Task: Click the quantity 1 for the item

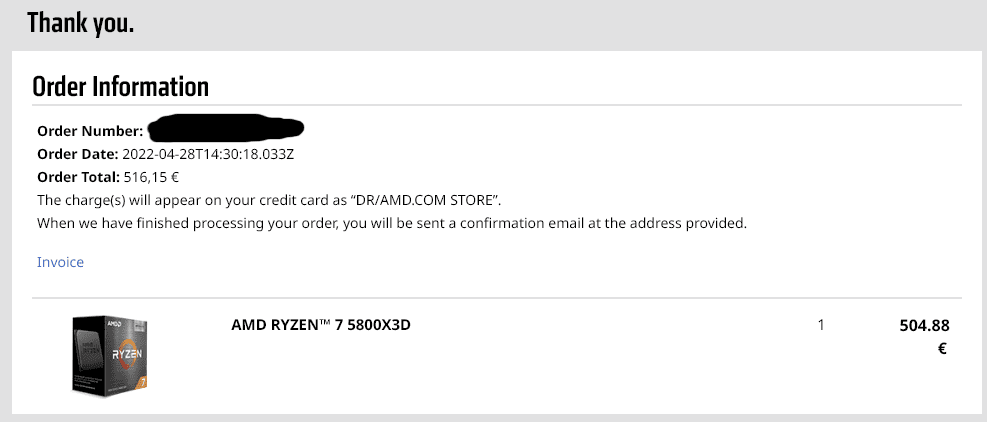Action: (x=821, y=325)
